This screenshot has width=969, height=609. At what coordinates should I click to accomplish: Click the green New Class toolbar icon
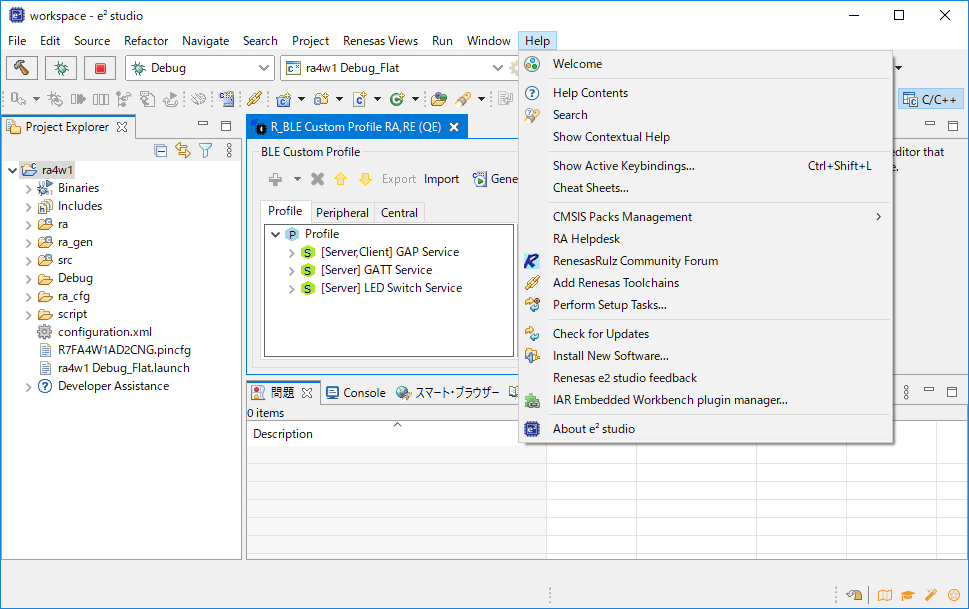(x=397, y=99)
